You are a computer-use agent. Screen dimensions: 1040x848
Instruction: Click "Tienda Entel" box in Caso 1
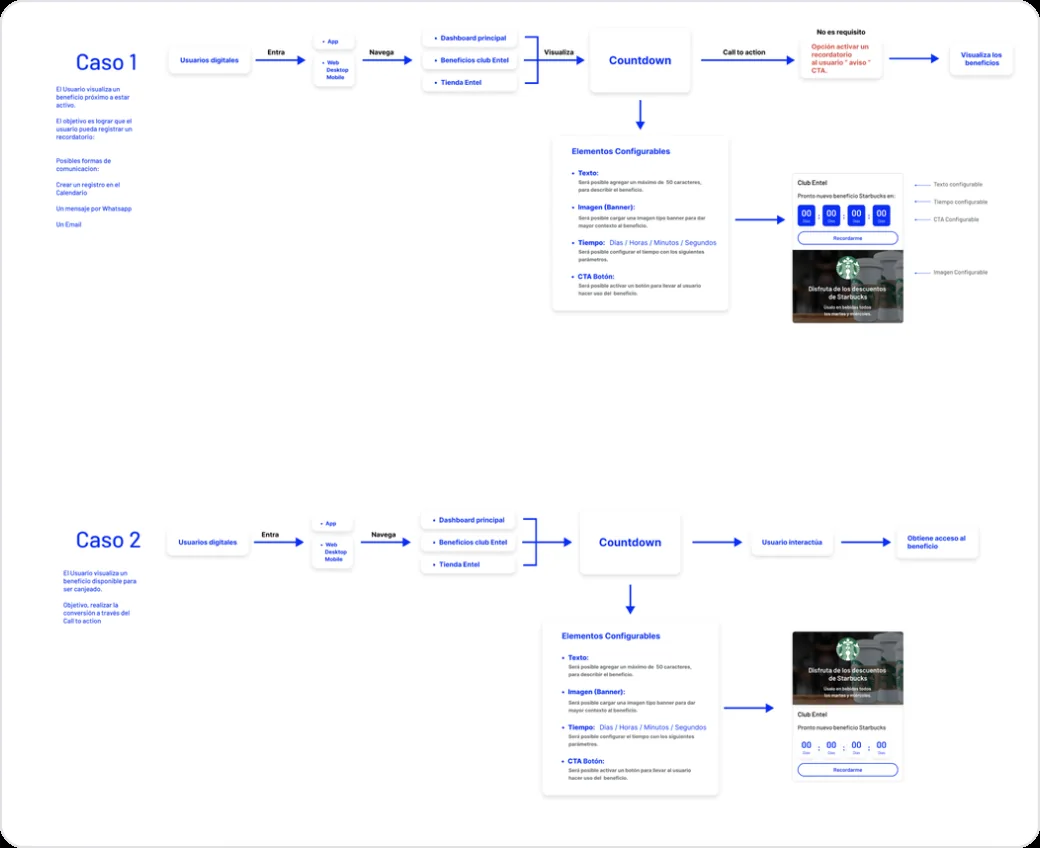click(470, 83)
